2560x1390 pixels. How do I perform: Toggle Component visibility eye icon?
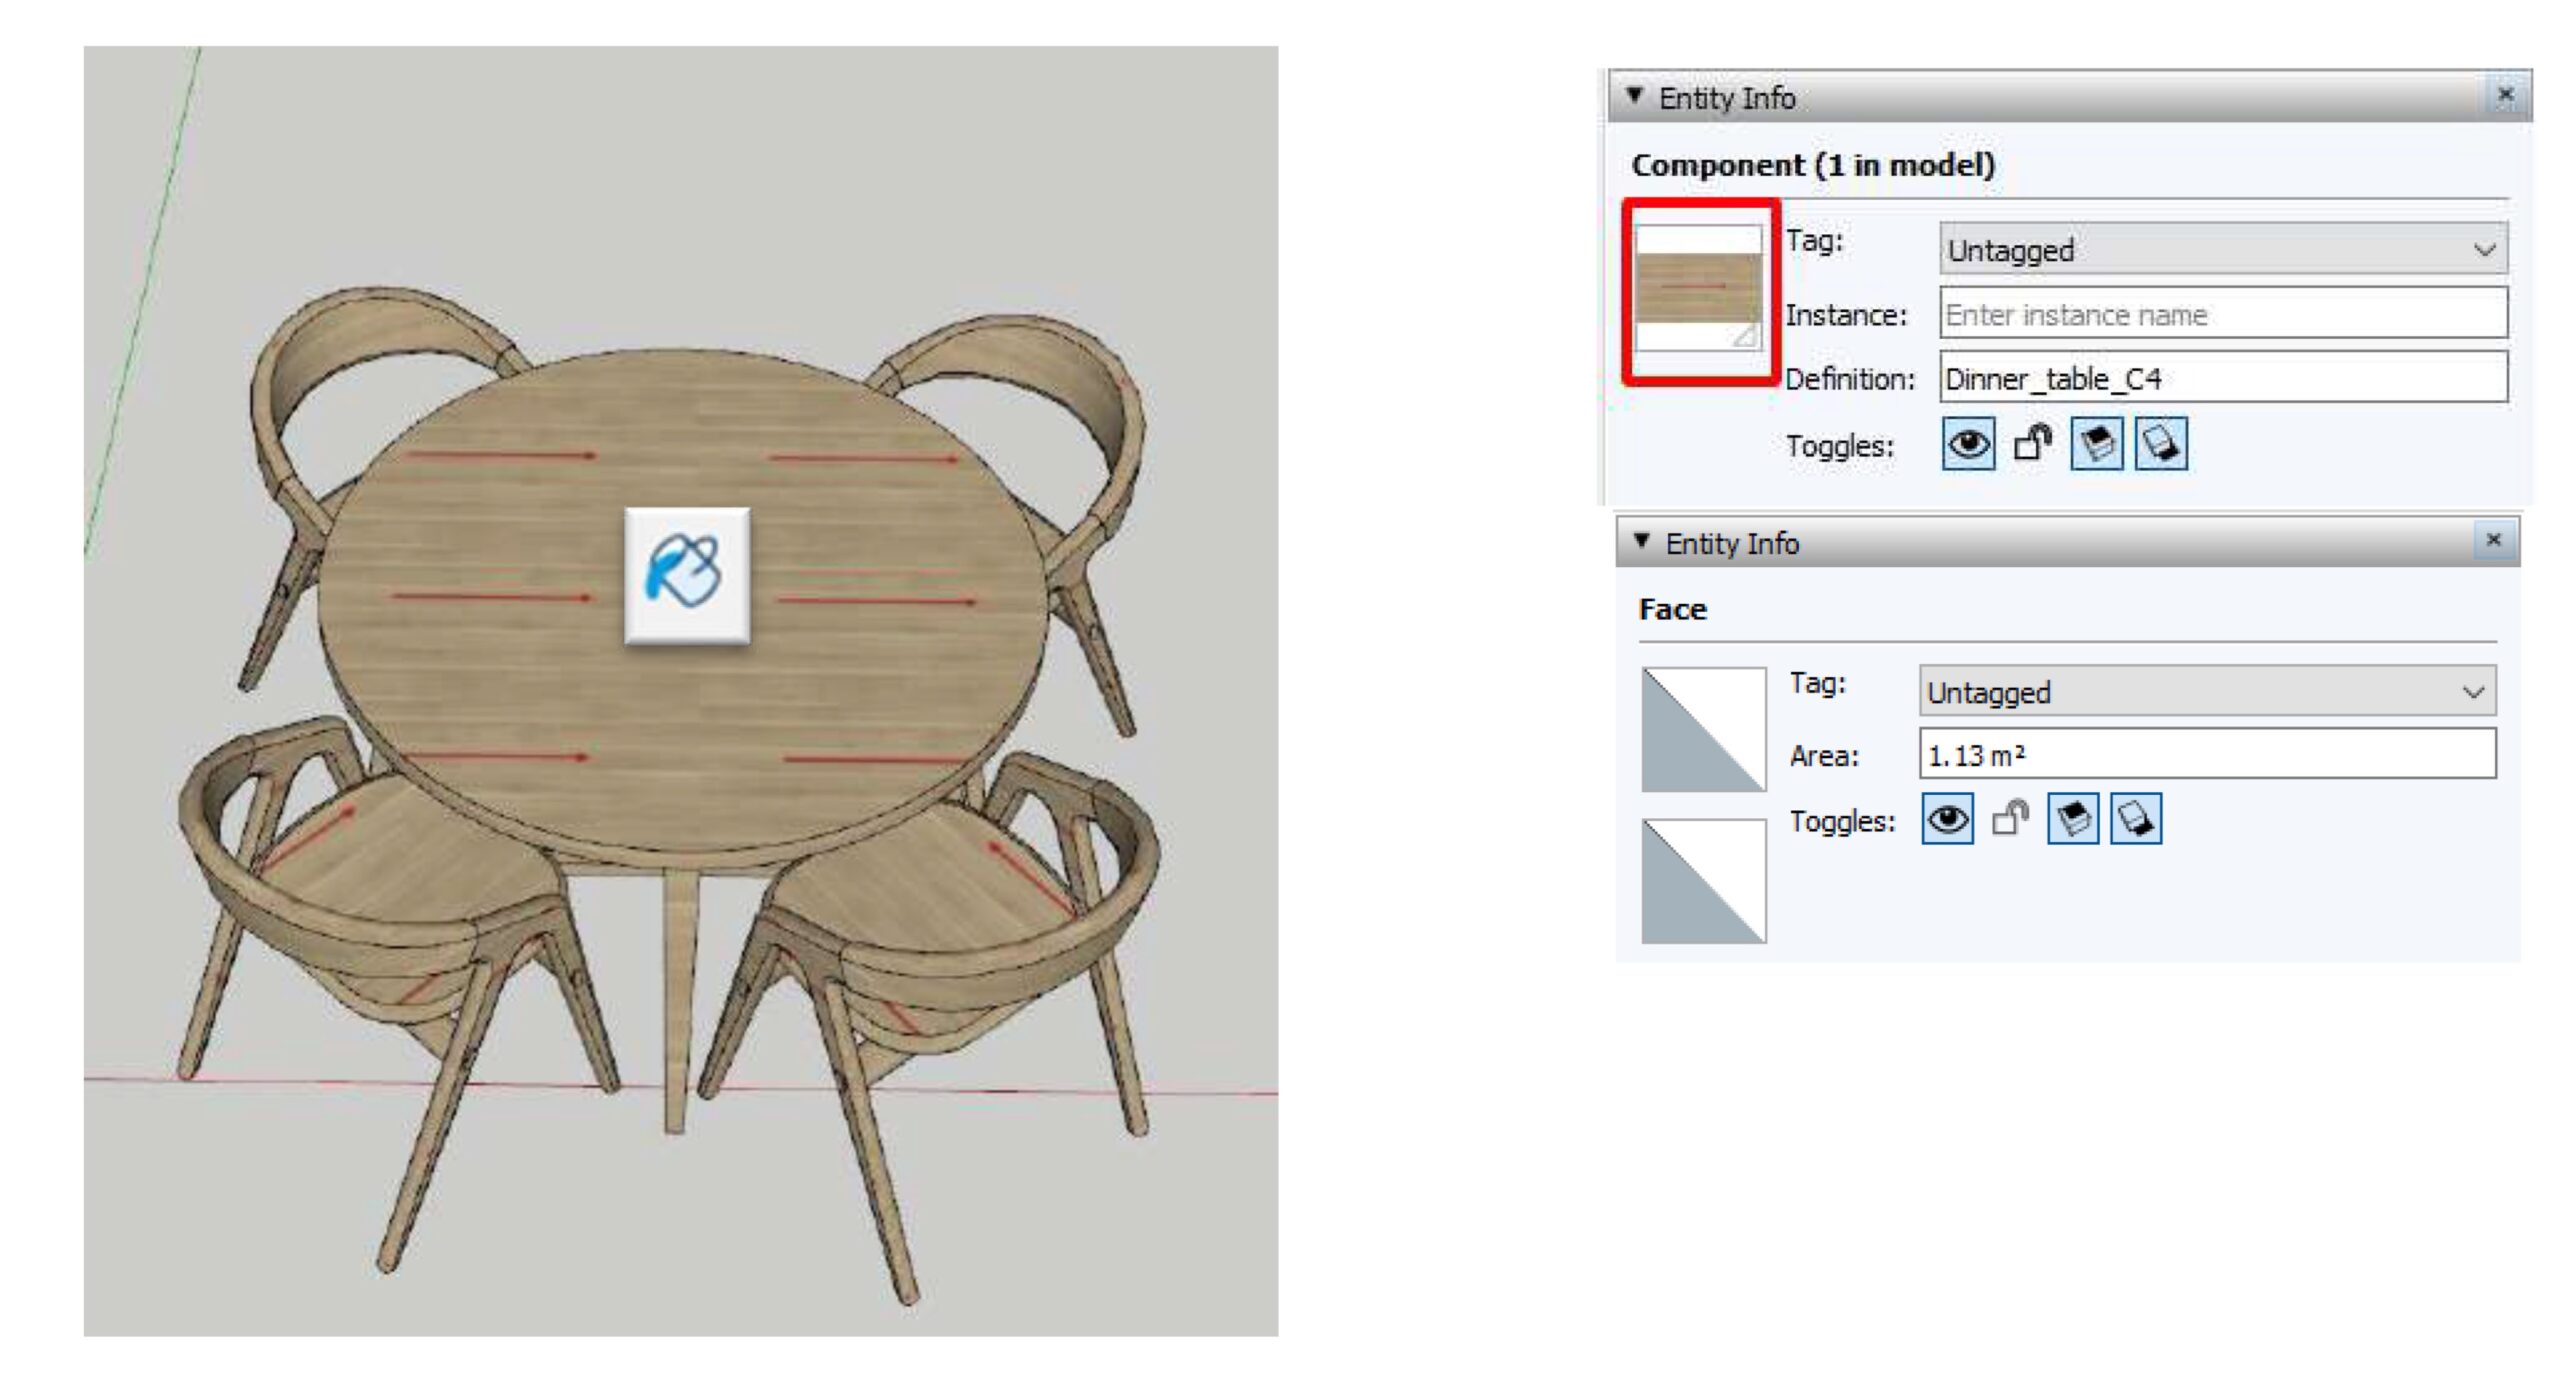[x=1968, y=444]
